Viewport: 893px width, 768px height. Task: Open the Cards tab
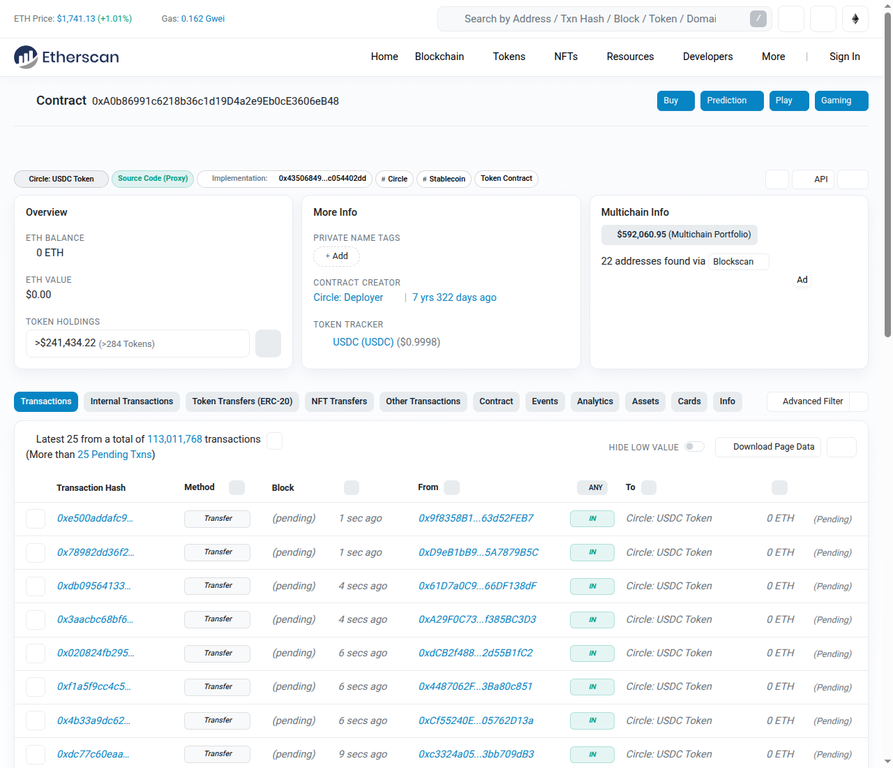click(x=689, y=401)
